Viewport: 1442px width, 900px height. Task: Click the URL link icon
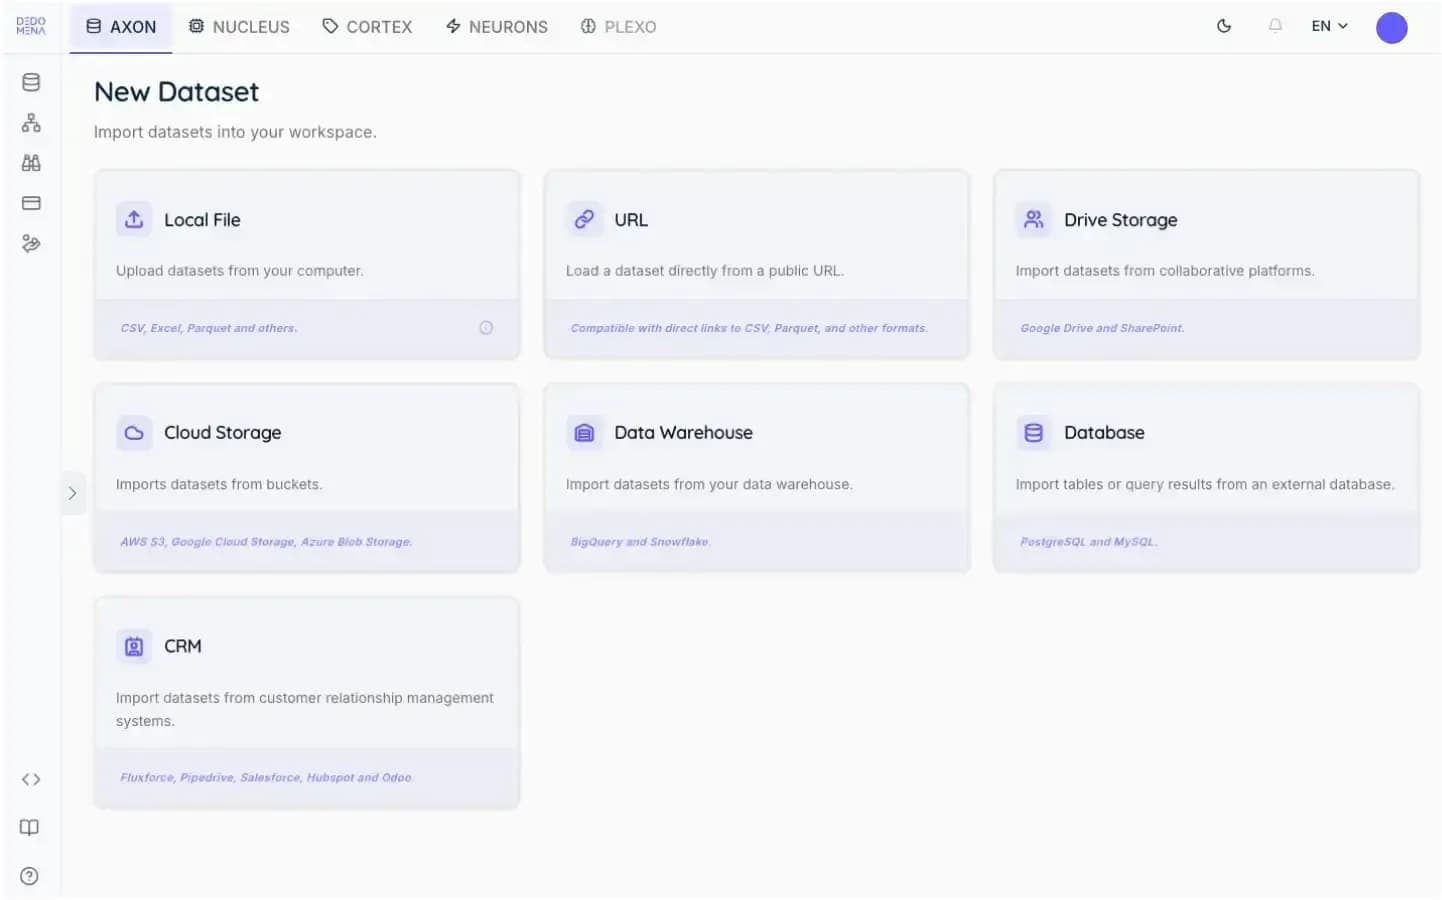pos(584,219)
